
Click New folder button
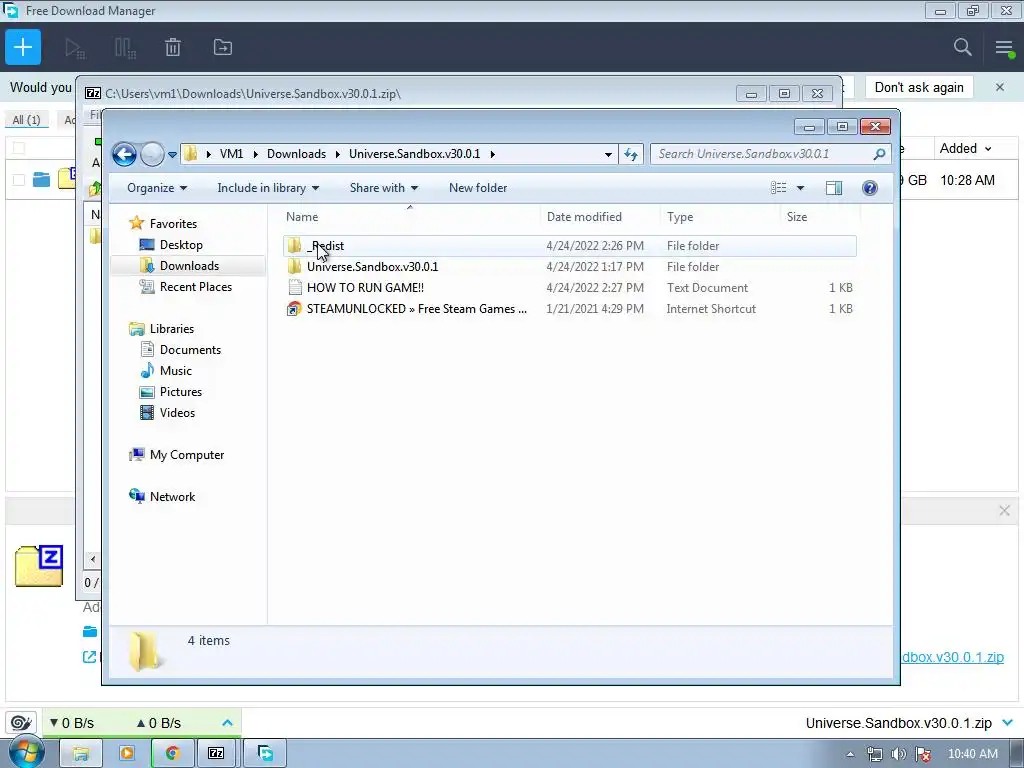point(477,188)
